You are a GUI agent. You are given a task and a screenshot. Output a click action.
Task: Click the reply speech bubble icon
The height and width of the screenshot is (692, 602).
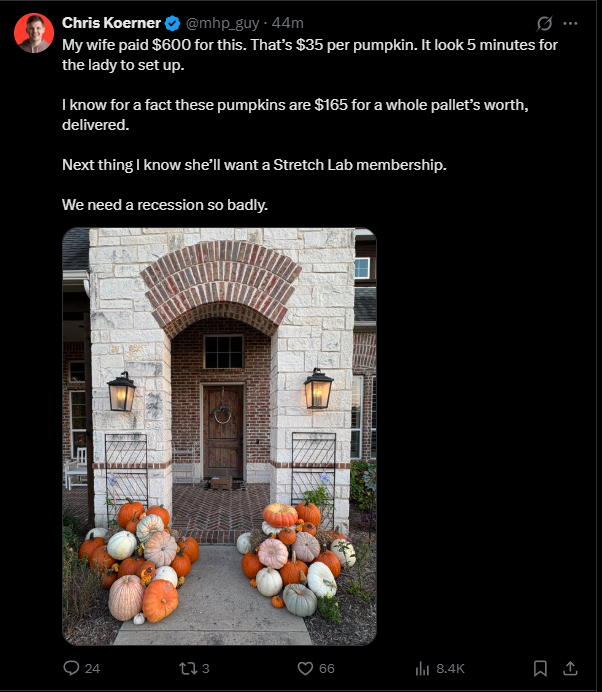coord(71,668)
